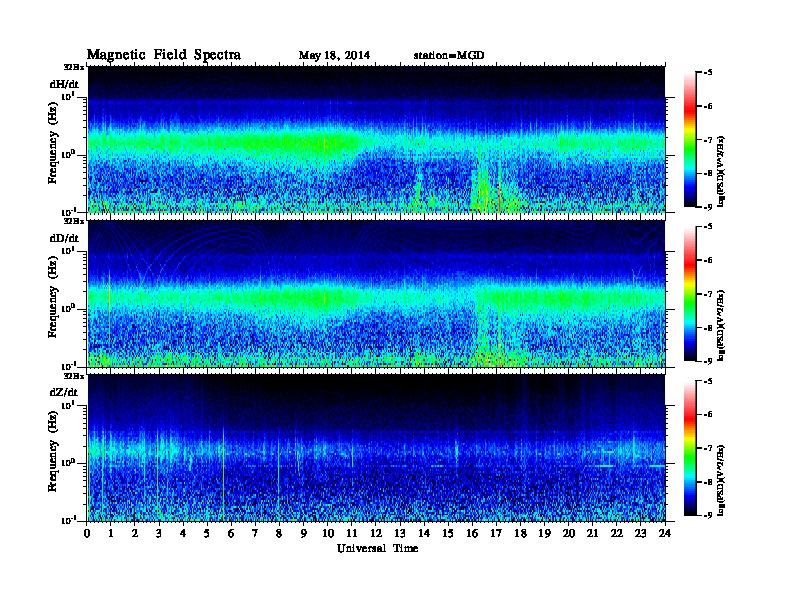This screenshot has width=792, height=612.
Task: Click hour tick label "3" on the time axis
Action: (159, 533)
